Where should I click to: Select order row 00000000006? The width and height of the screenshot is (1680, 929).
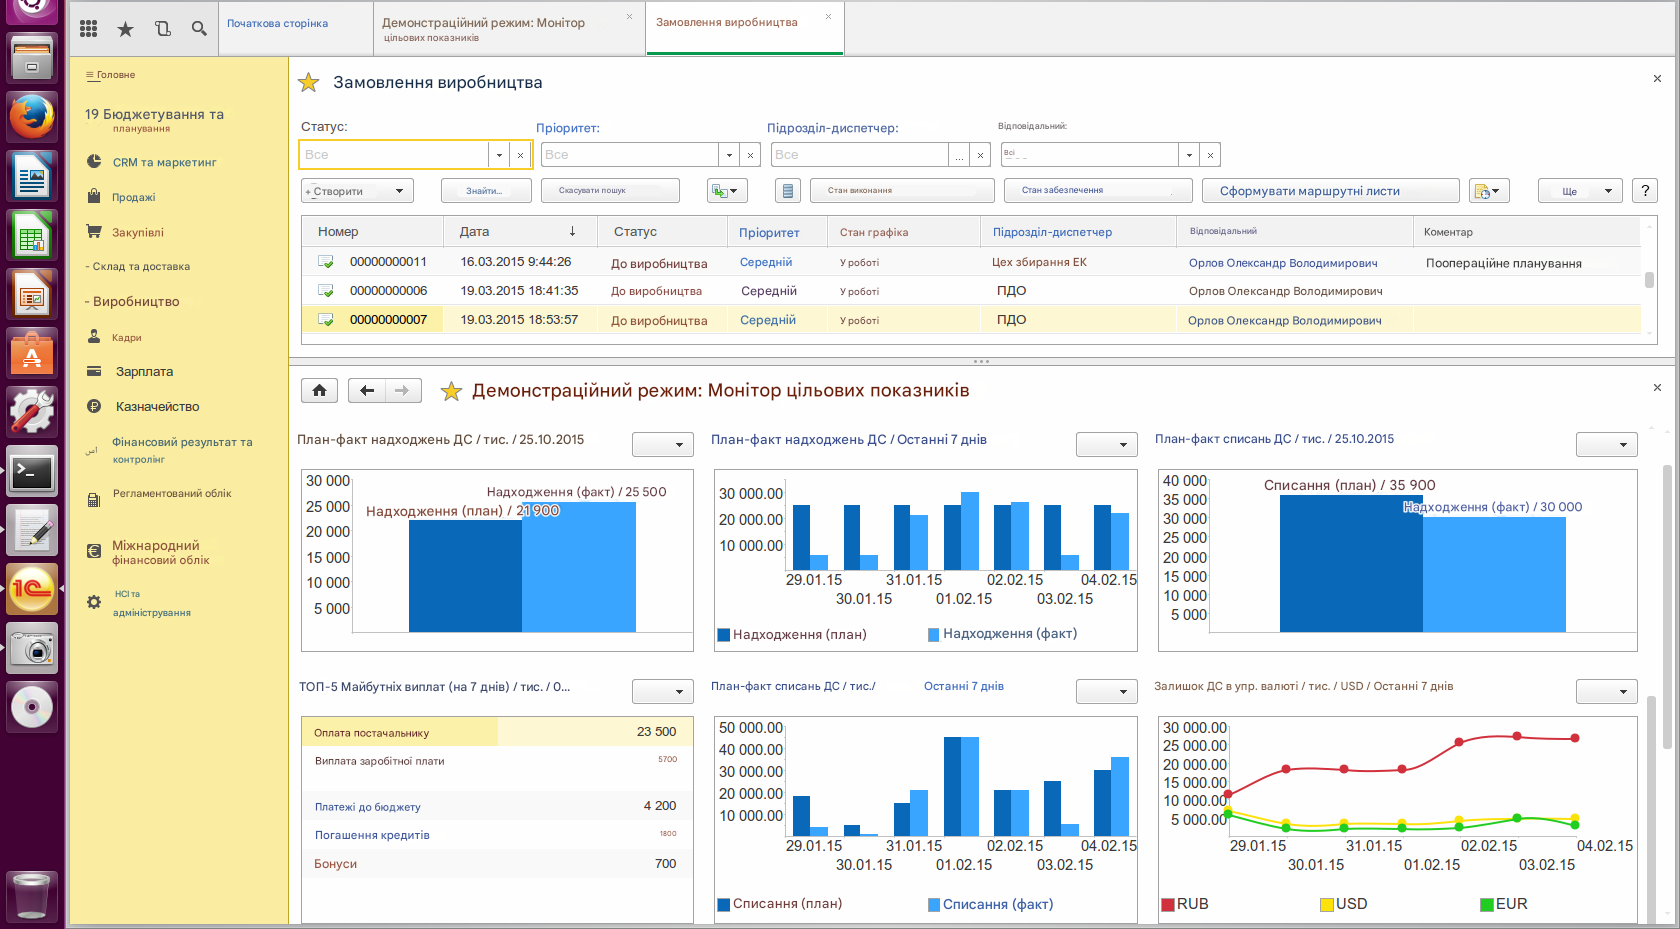pos(388,291)
